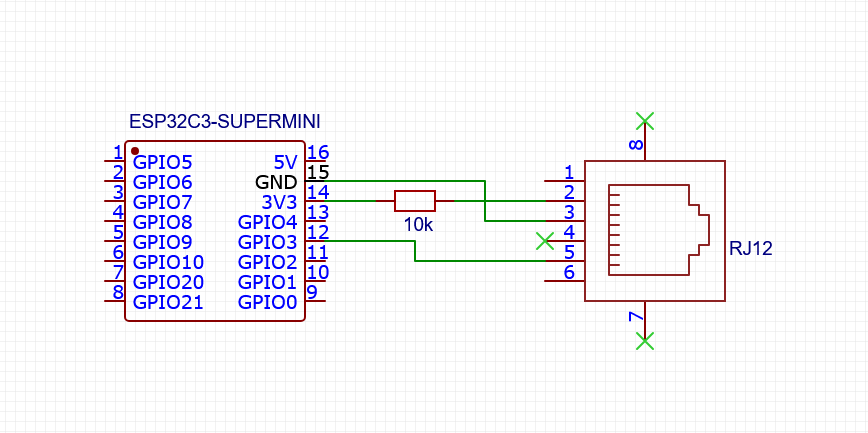The image size is (868, 433).
Task: Select the green wire from GPIO3 pin 12
Action: coord(415,250)
